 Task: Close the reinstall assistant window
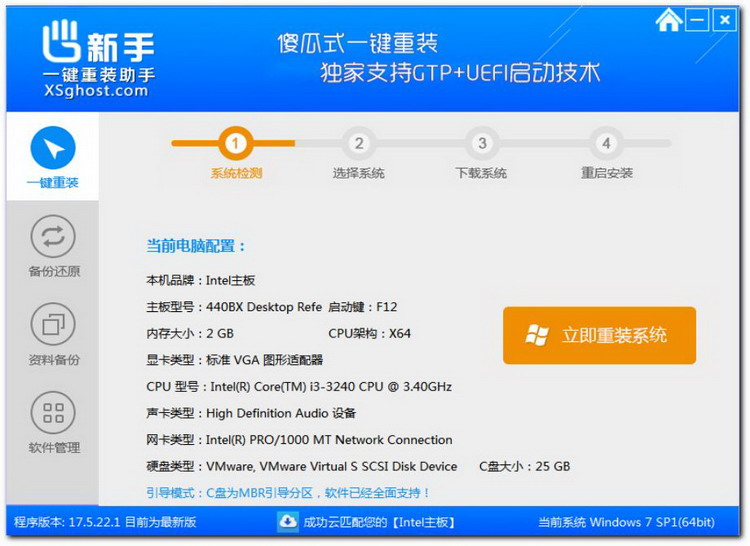(x=724, y=20)
